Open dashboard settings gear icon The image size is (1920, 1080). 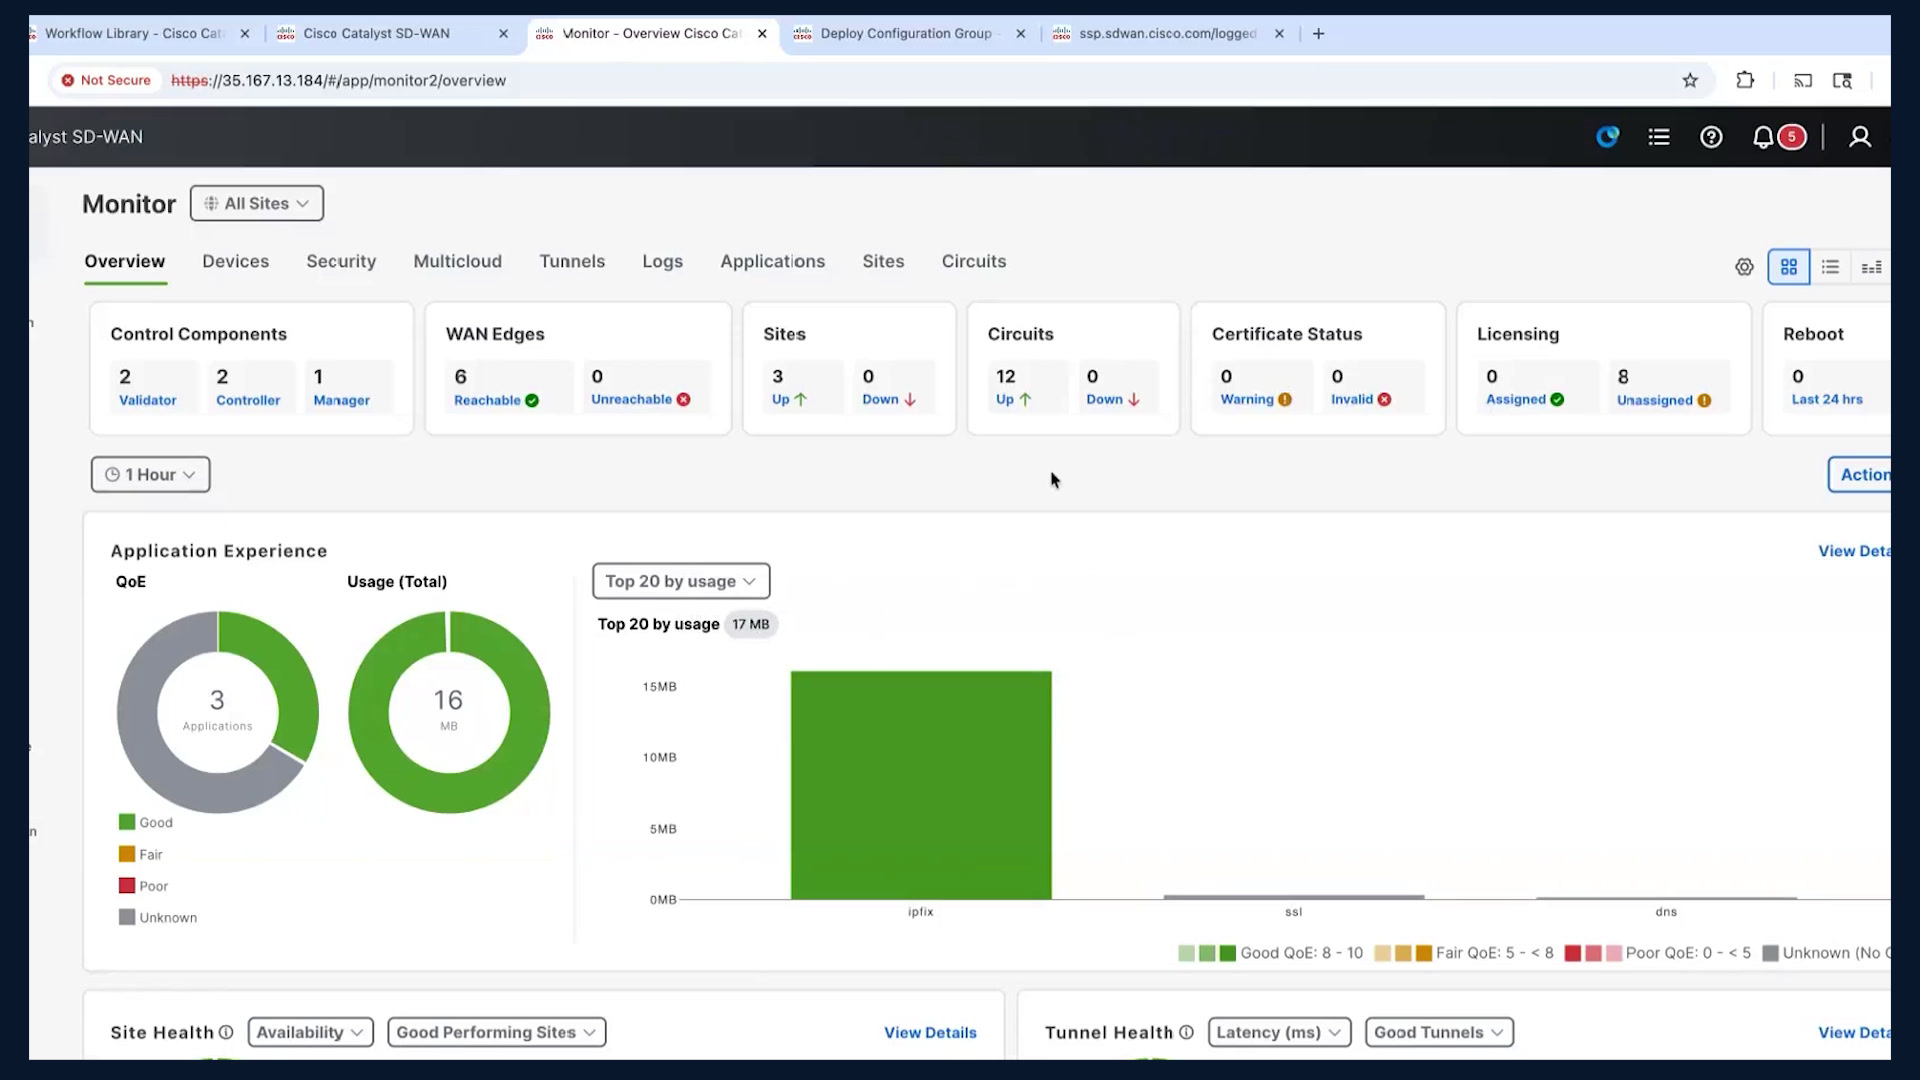(1744, 267)
